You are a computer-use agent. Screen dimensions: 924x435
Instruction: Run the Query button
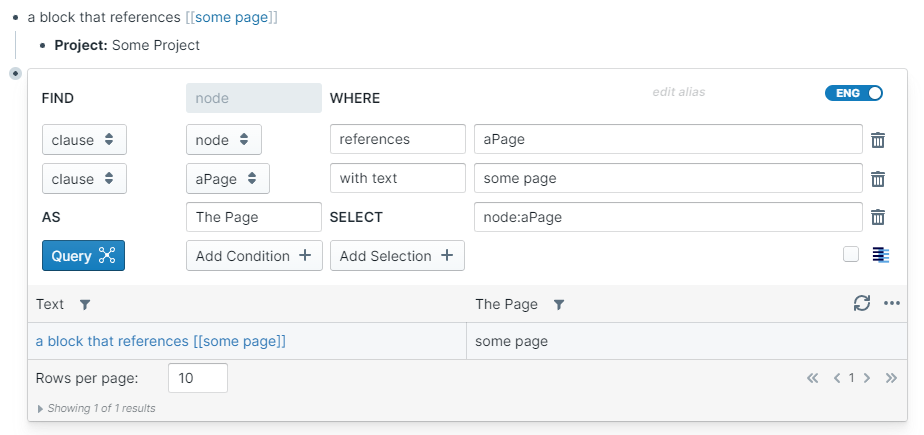click(x=83, y=256)
